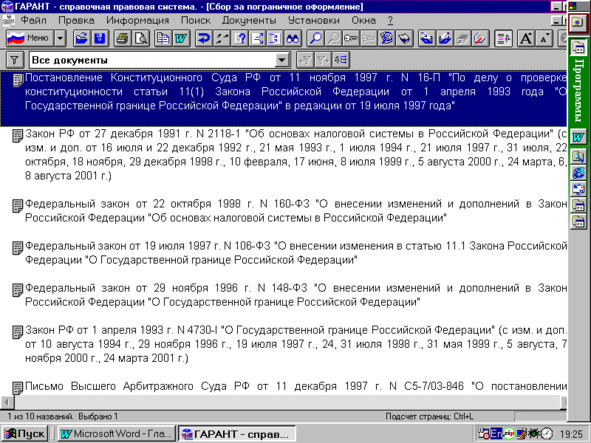Click the blue return arrow icon
The height and width of the screenshot is (443, 591).
click(204, 38)
